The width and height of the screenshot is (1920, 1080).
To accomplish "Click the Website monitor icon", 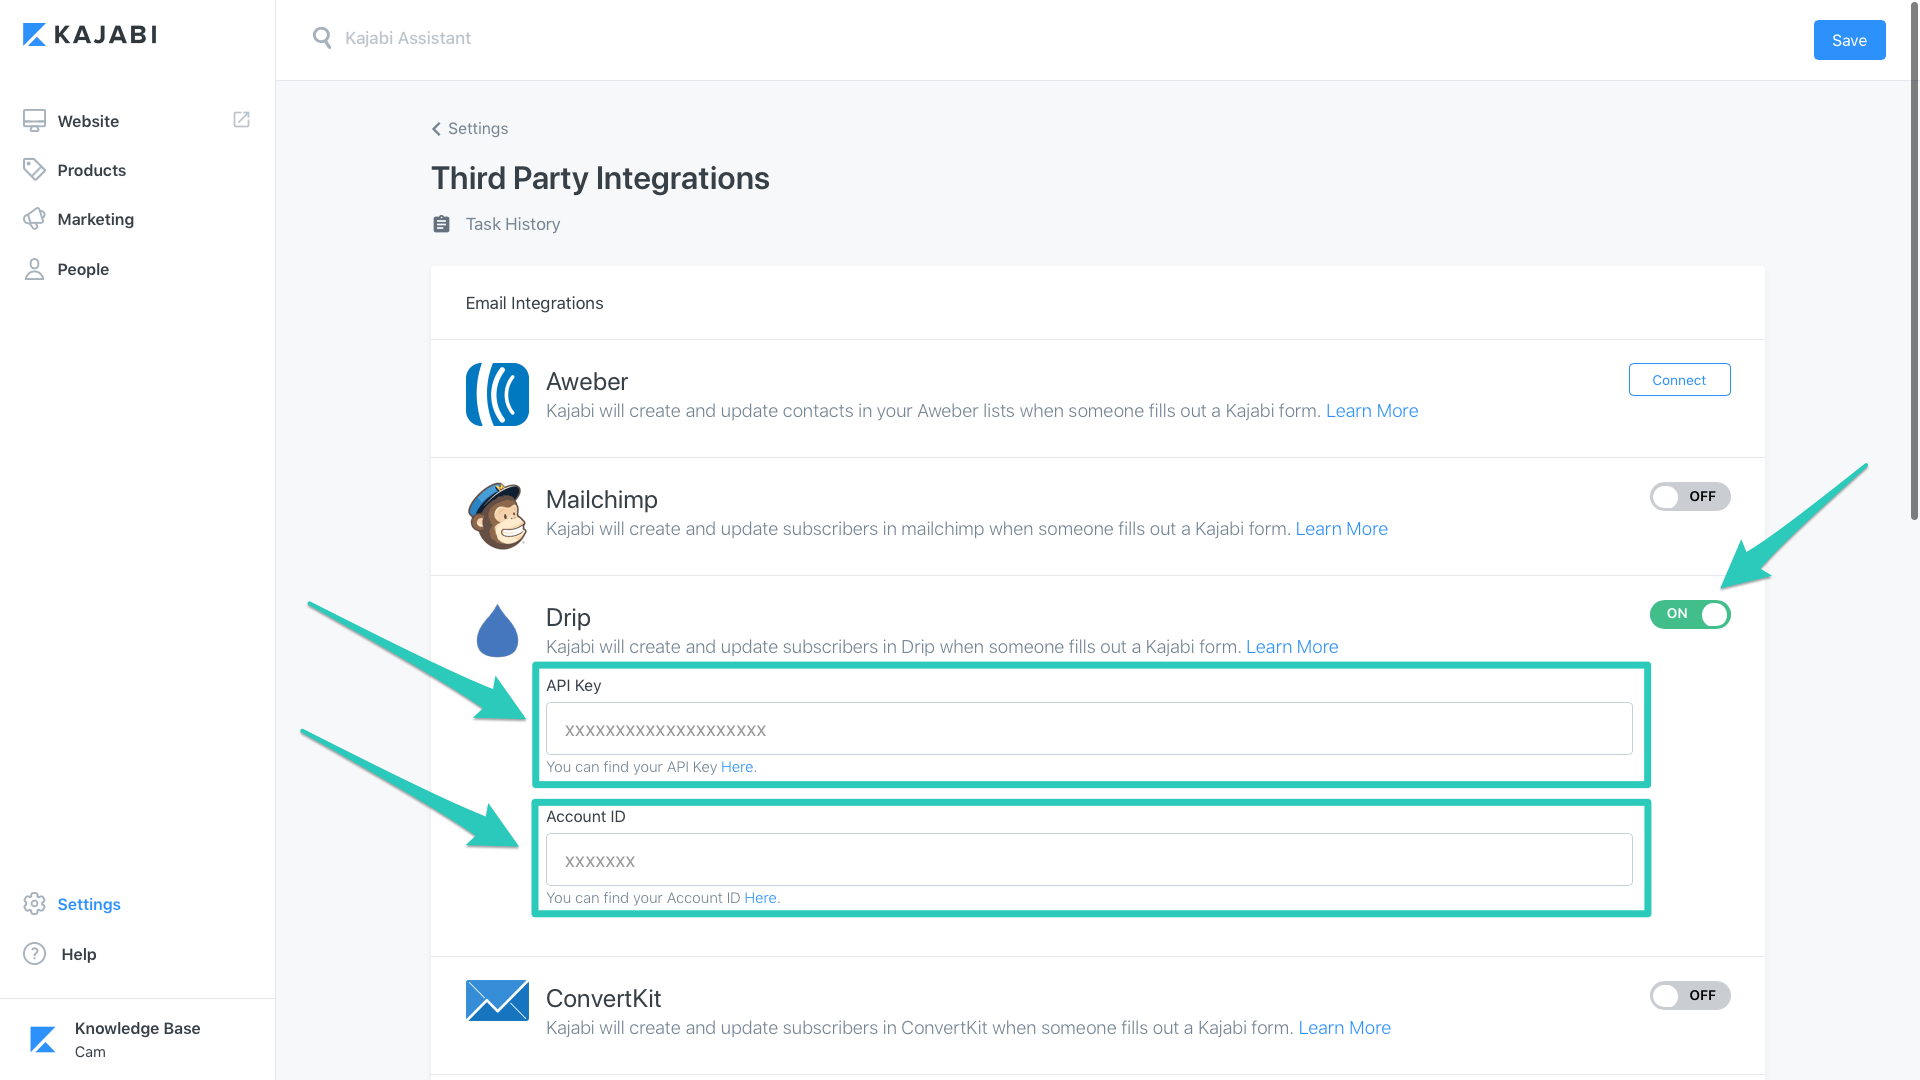I will (x=34, y=121).
